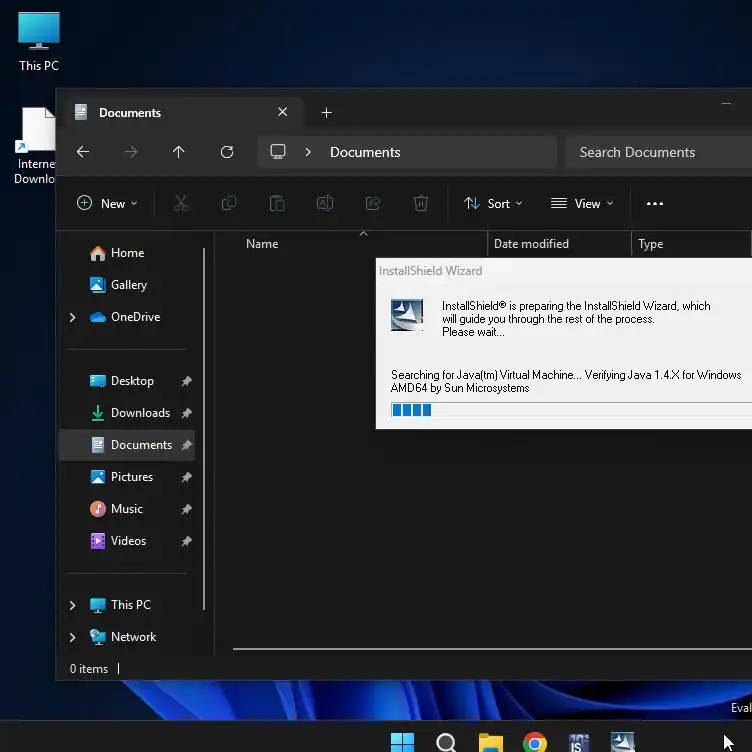This screenshot has height=752, width=752.
Task: Go up one folder level
Action: (178, 152)
